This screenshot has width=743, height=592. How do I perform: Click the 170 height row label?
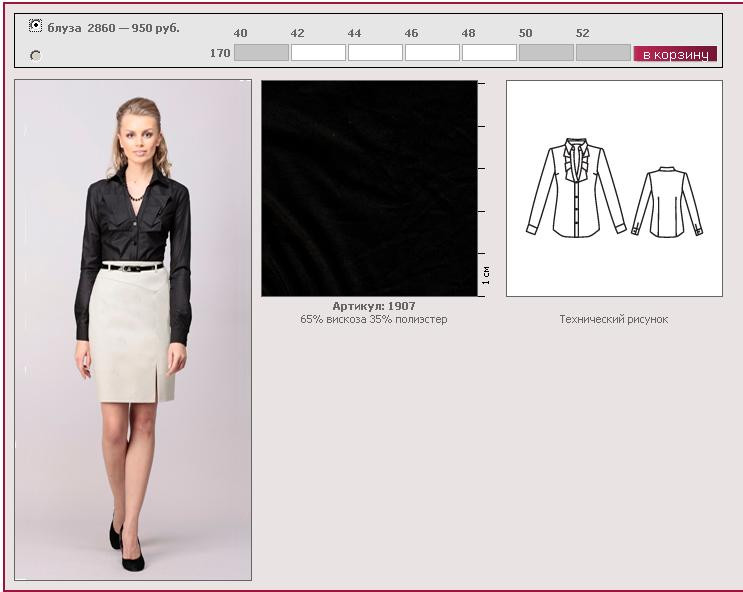click(x=220, y=53)
